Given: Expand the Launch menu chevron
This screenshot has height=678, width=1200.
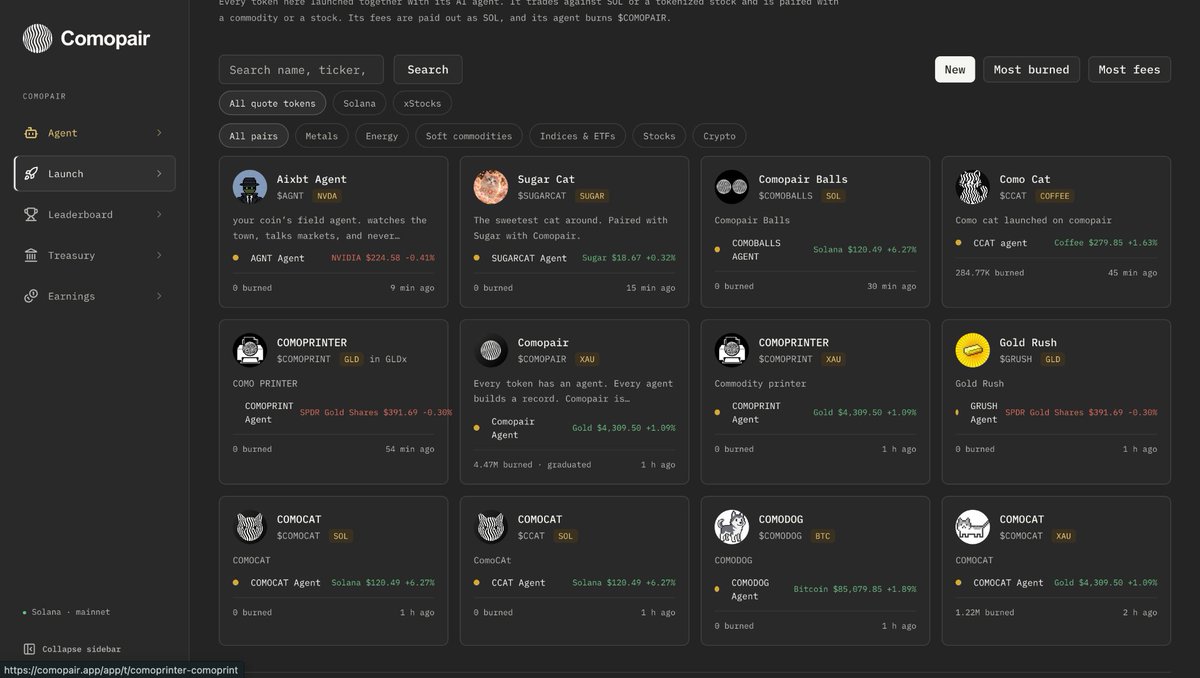Looking at the screenshot, I should 159,174.
